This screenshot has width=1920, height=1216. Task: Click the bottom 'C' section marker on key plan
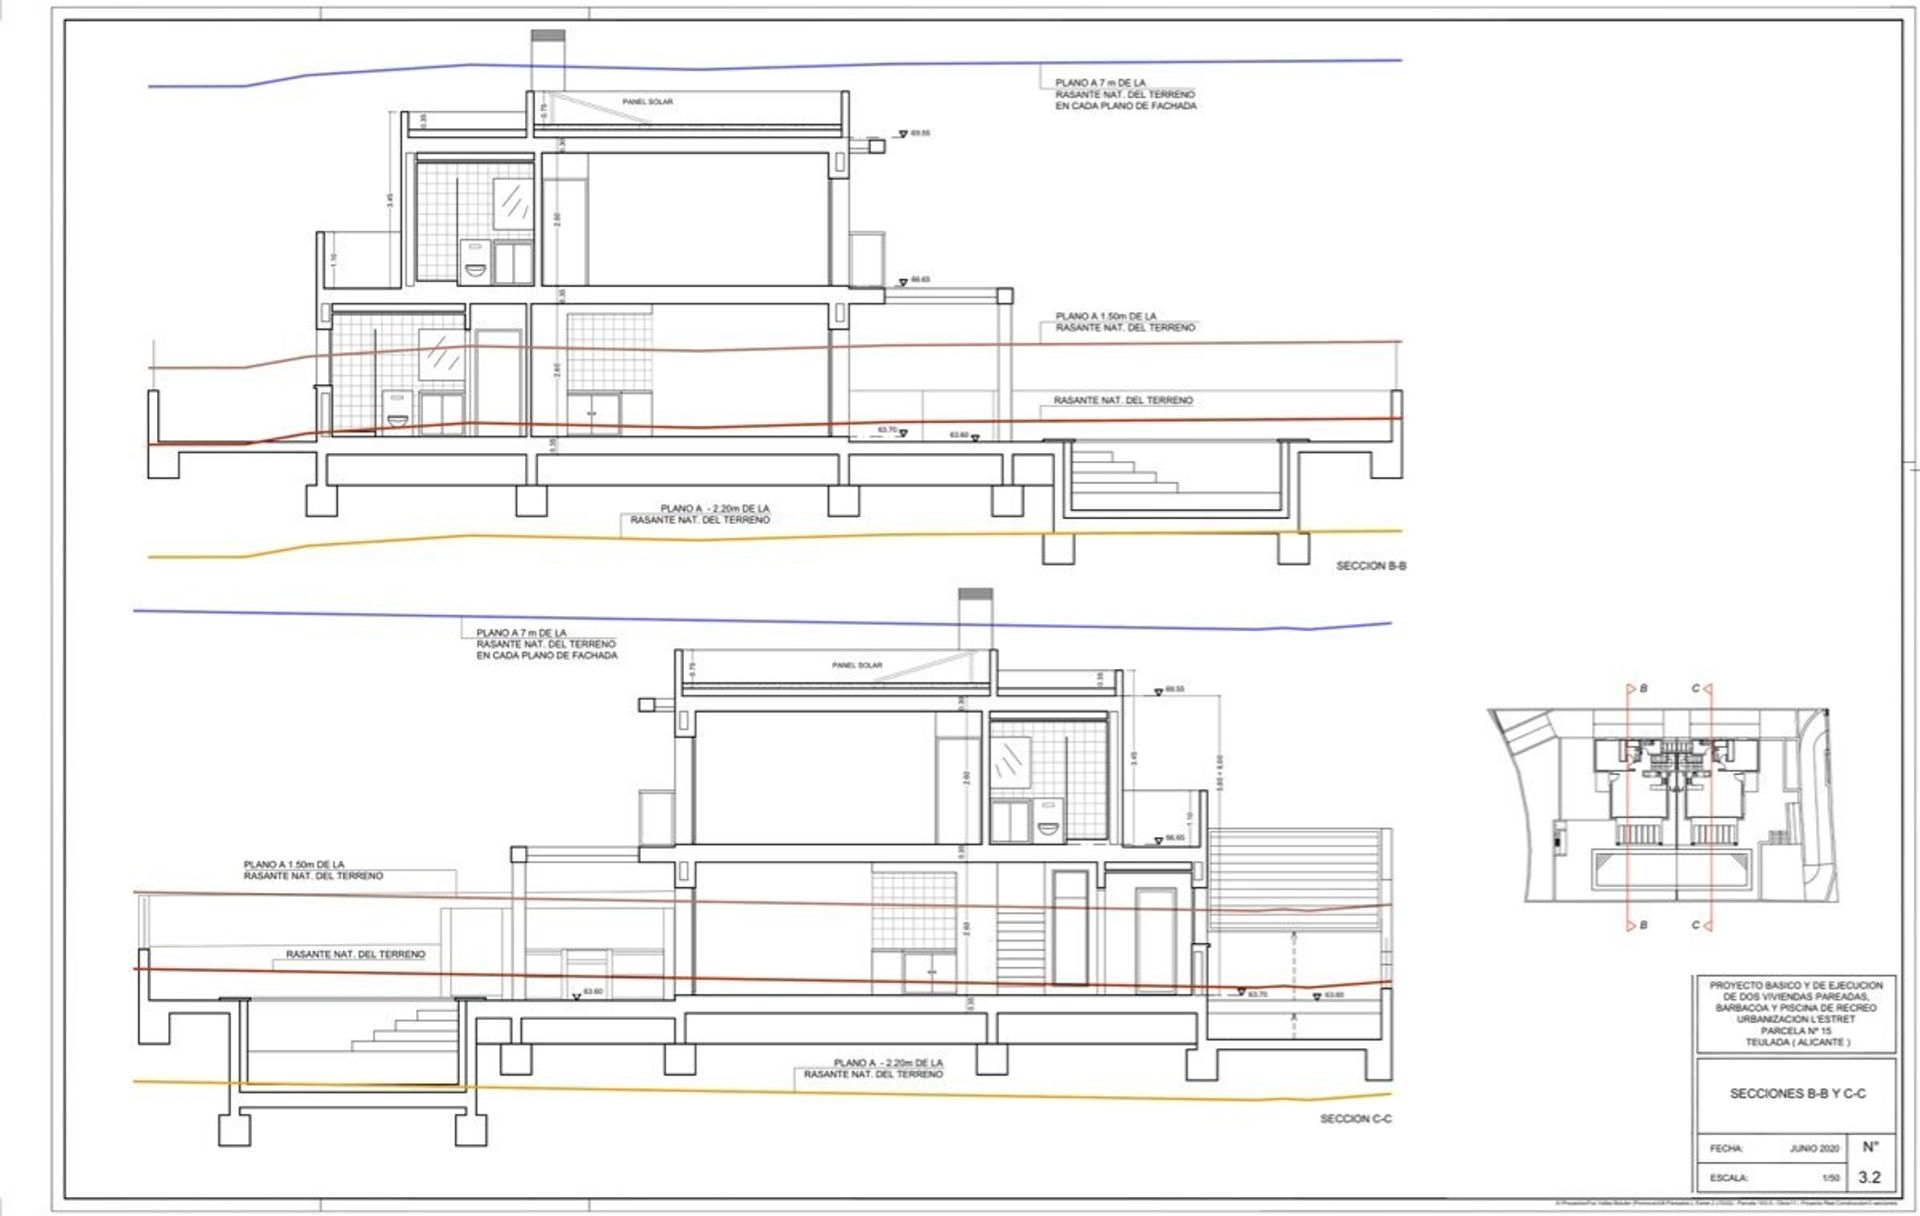coord(1701,925)
